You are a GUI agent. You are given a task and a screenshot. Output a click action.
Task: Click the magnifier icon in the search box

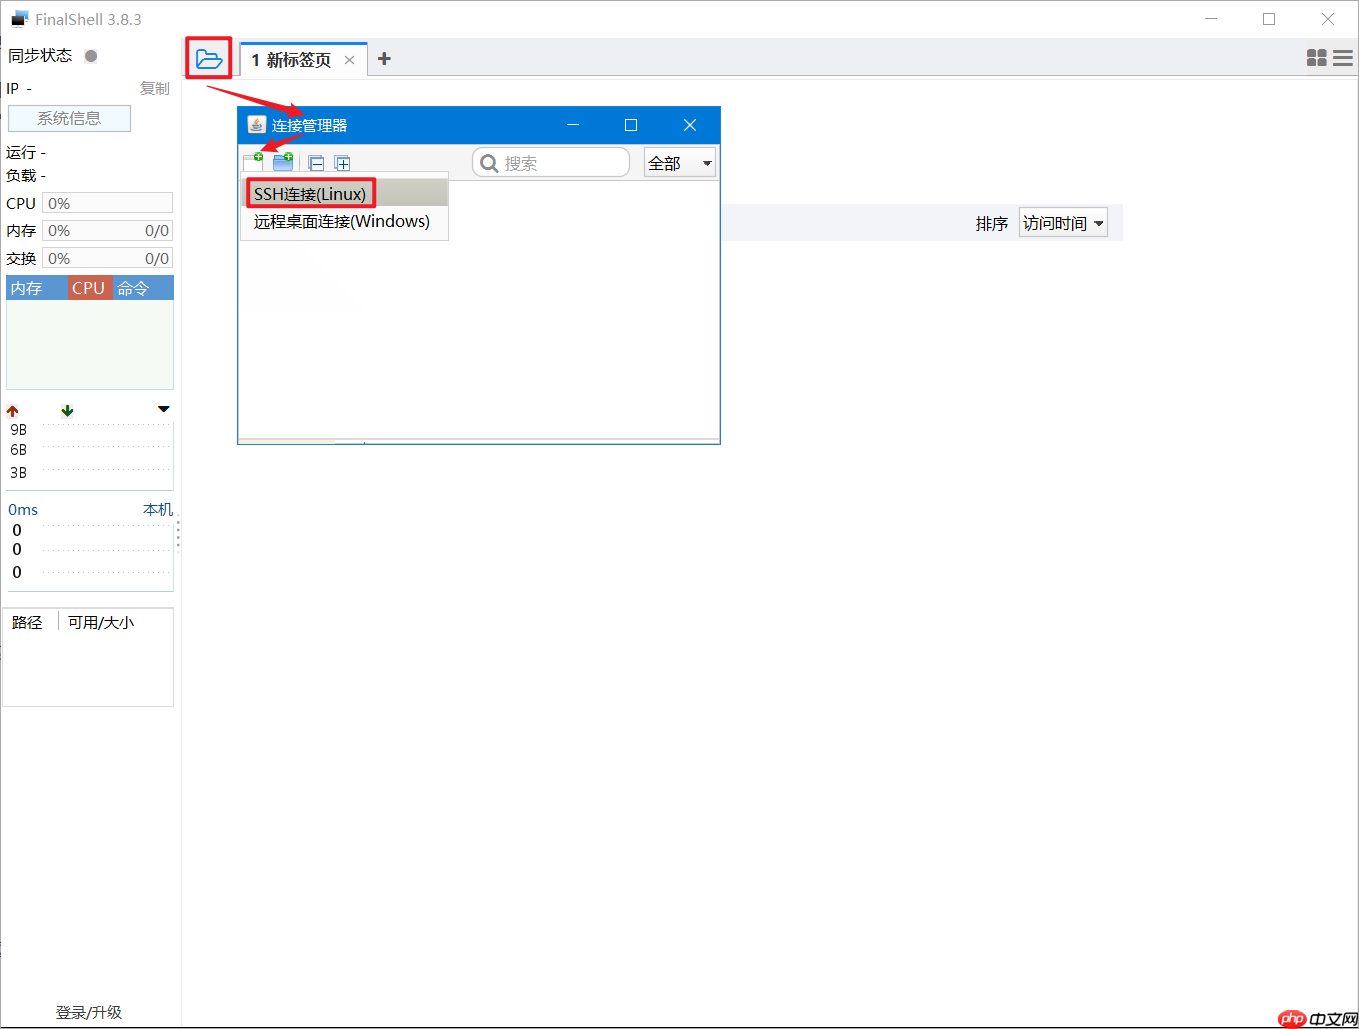click(489, 162)
